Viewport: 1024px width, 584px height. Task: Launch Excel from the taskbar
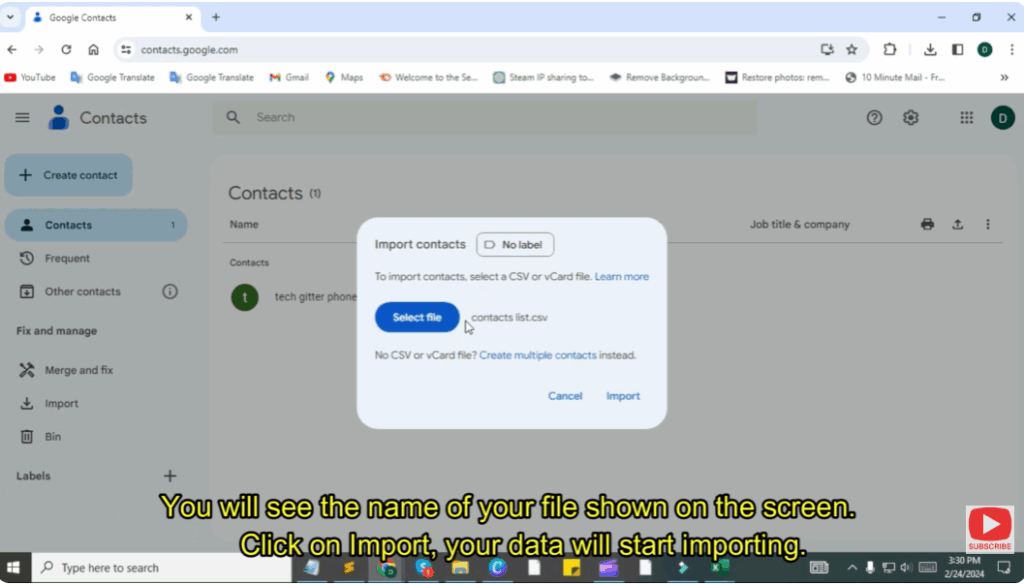pyautogui.click(x=722, y=567)
